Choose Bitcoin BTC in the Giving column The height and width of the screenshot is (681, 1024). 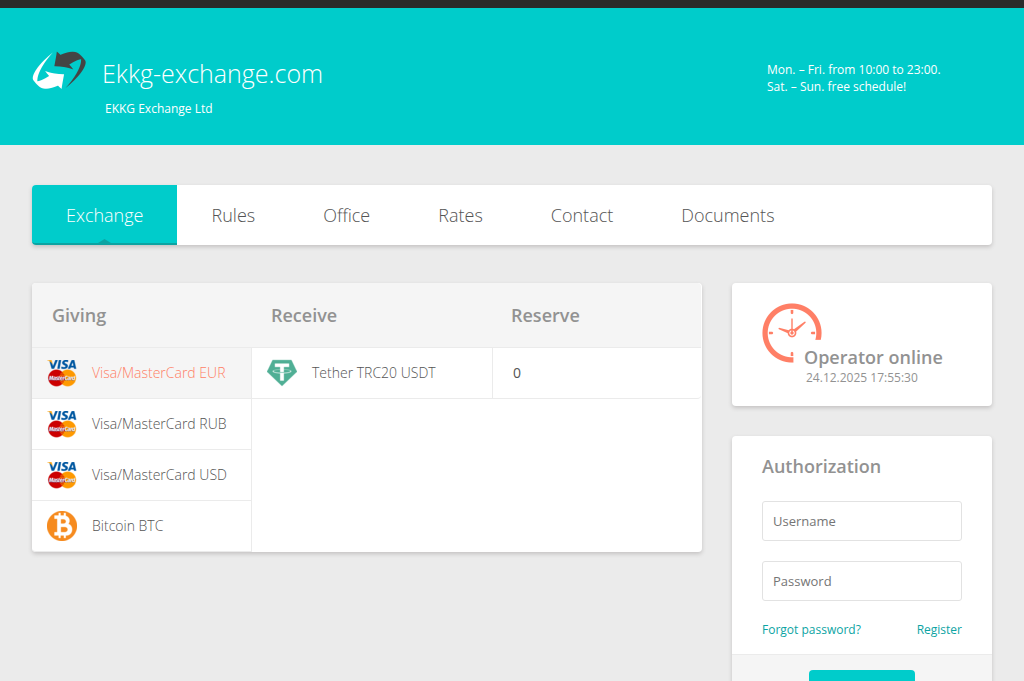point(127,525)
